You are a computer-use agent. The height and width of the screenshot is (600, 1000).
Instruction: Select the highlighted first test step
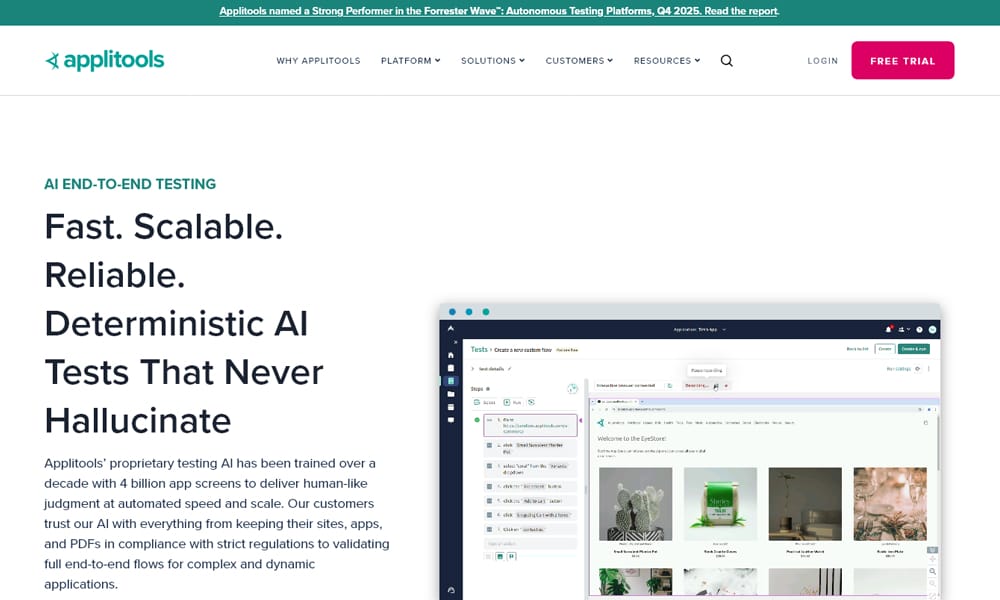(x=530, y=424)
